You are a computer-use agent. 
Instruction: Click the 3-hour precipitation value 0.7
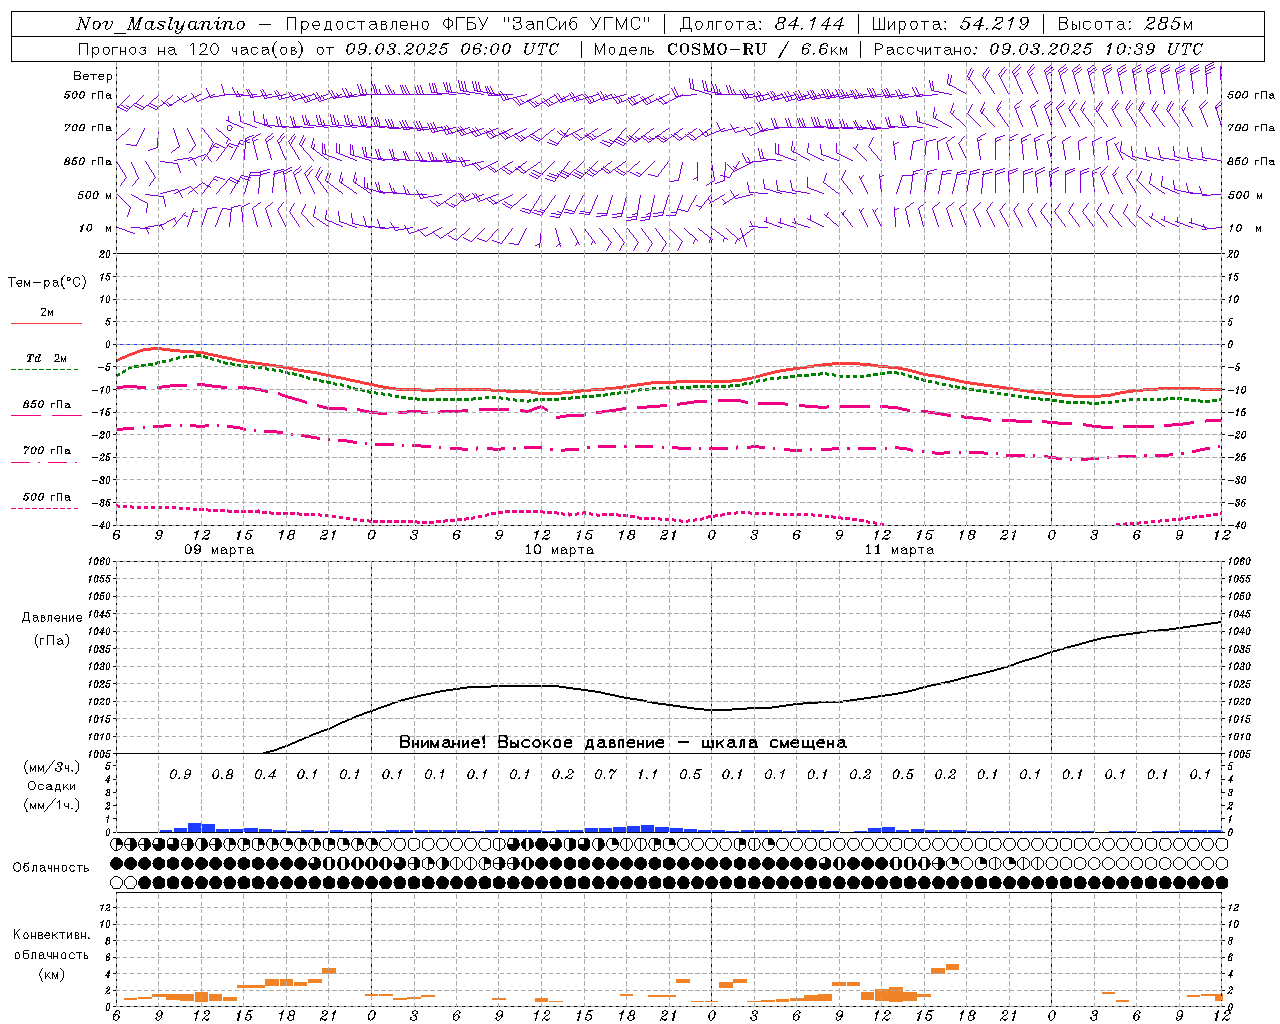[605, 775]
